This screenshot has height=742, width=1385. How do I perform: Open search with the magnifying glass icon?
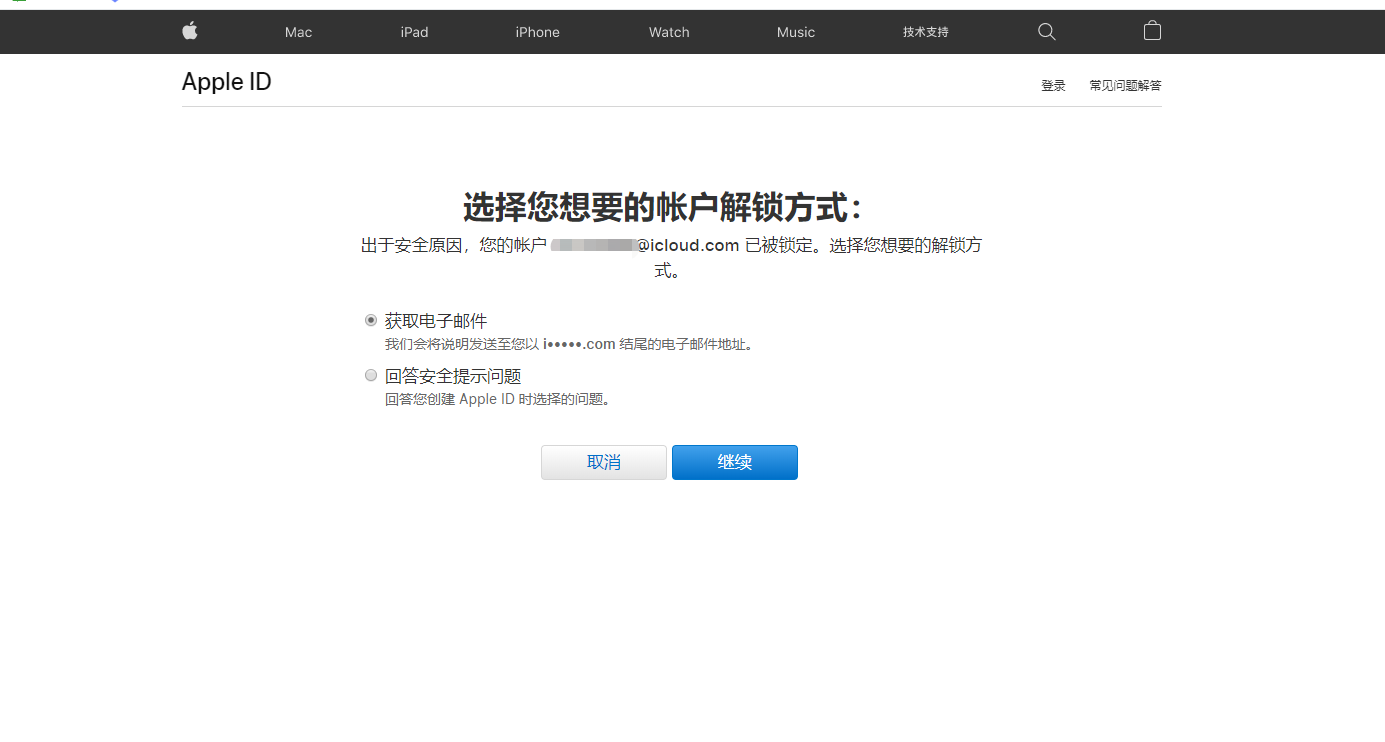1047,32
